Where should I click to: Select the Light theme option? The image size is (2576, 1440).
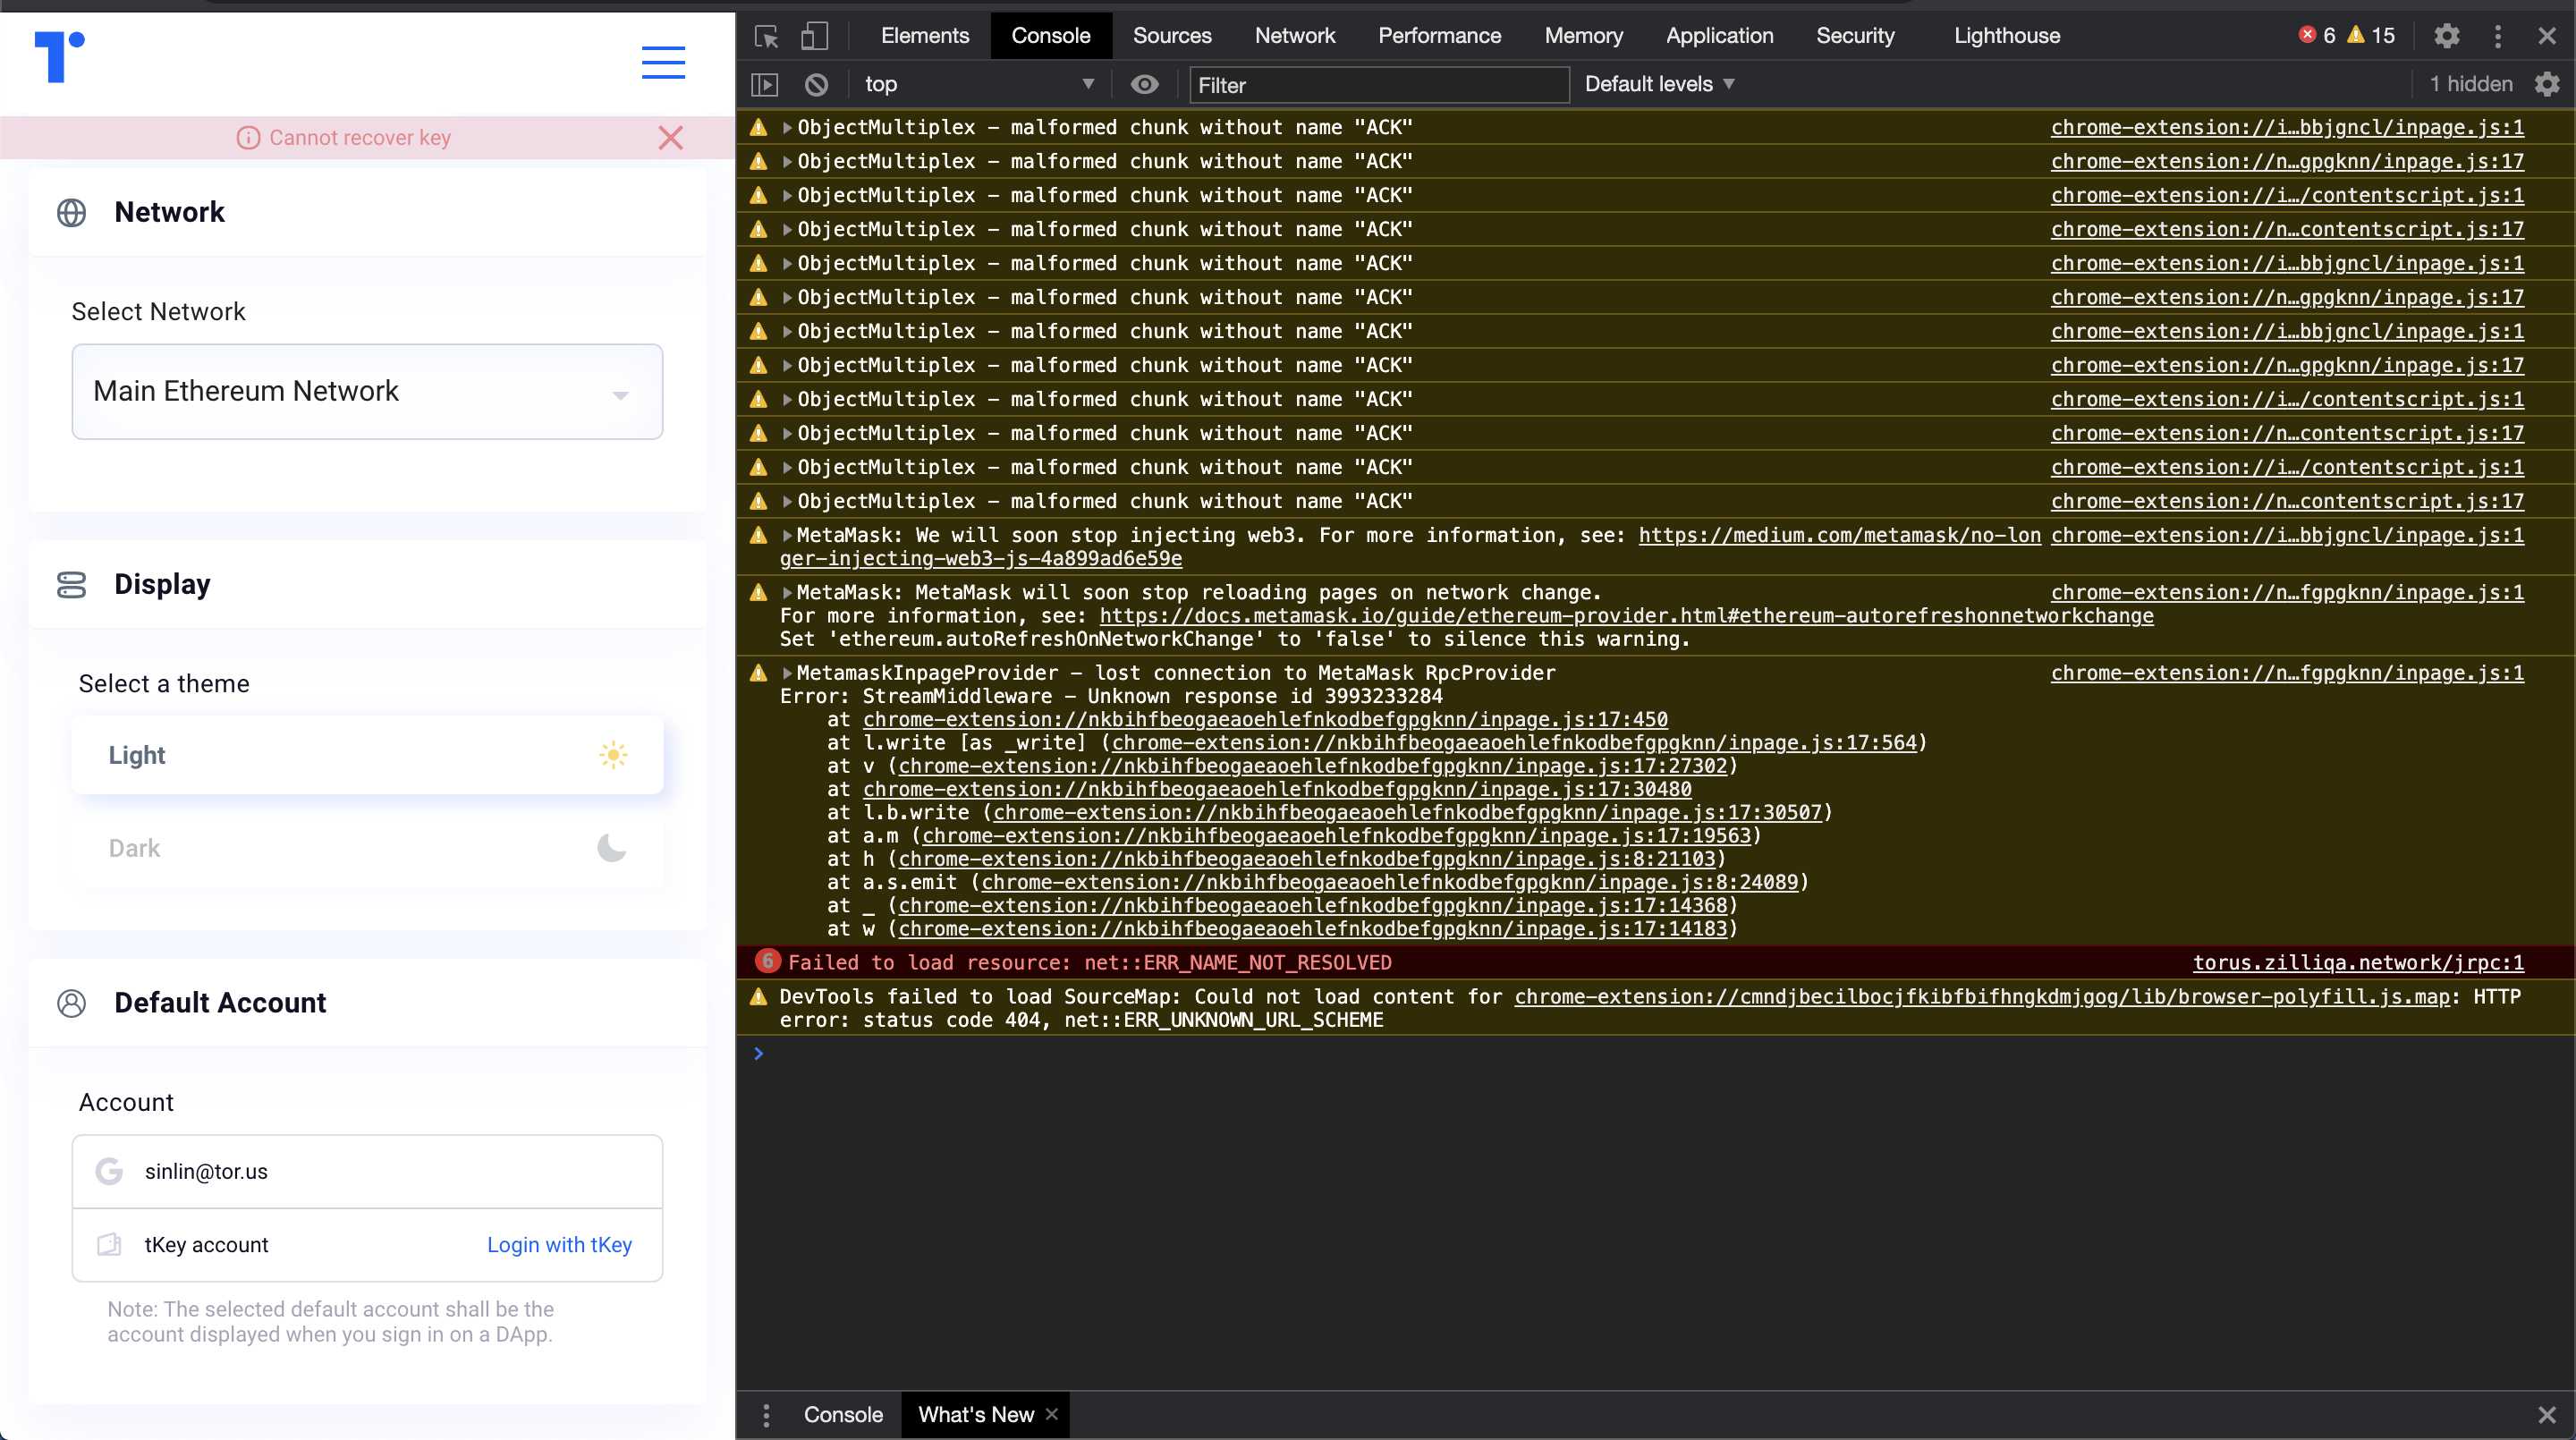click(367, 755)
